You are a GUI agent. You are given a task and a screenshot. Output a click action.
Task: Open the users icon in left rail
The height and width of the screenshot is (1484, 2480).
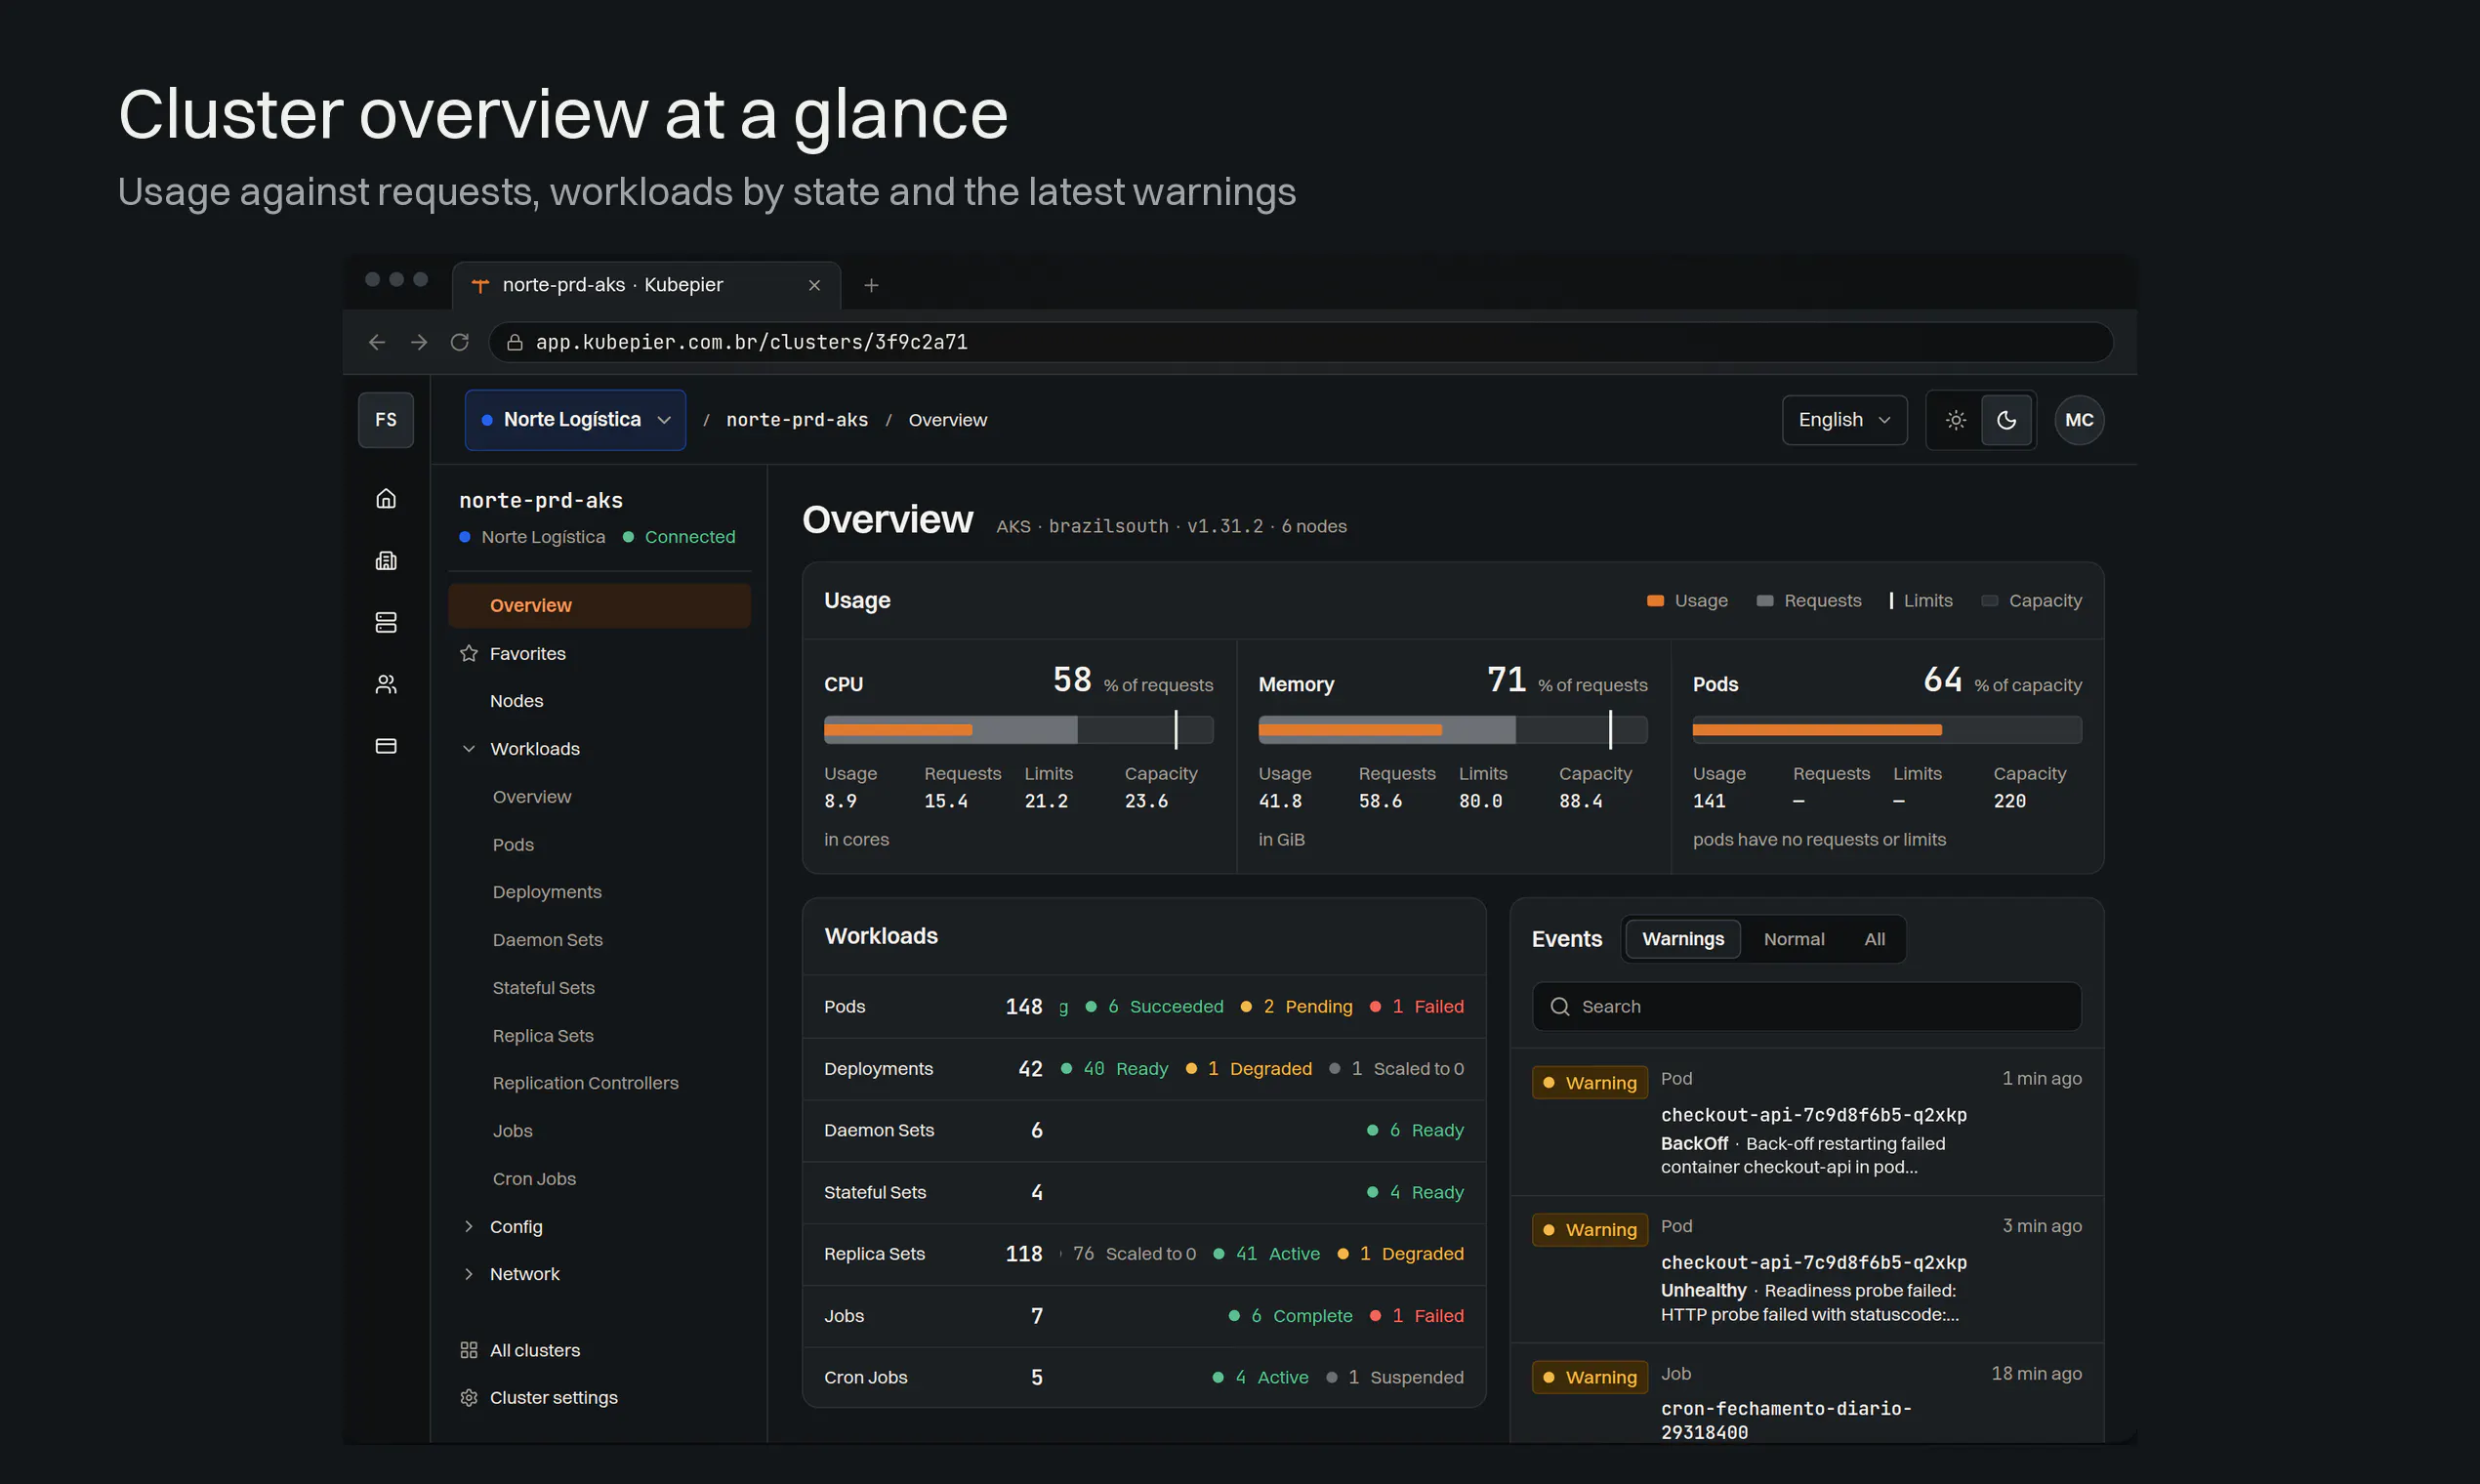[386, 684]
